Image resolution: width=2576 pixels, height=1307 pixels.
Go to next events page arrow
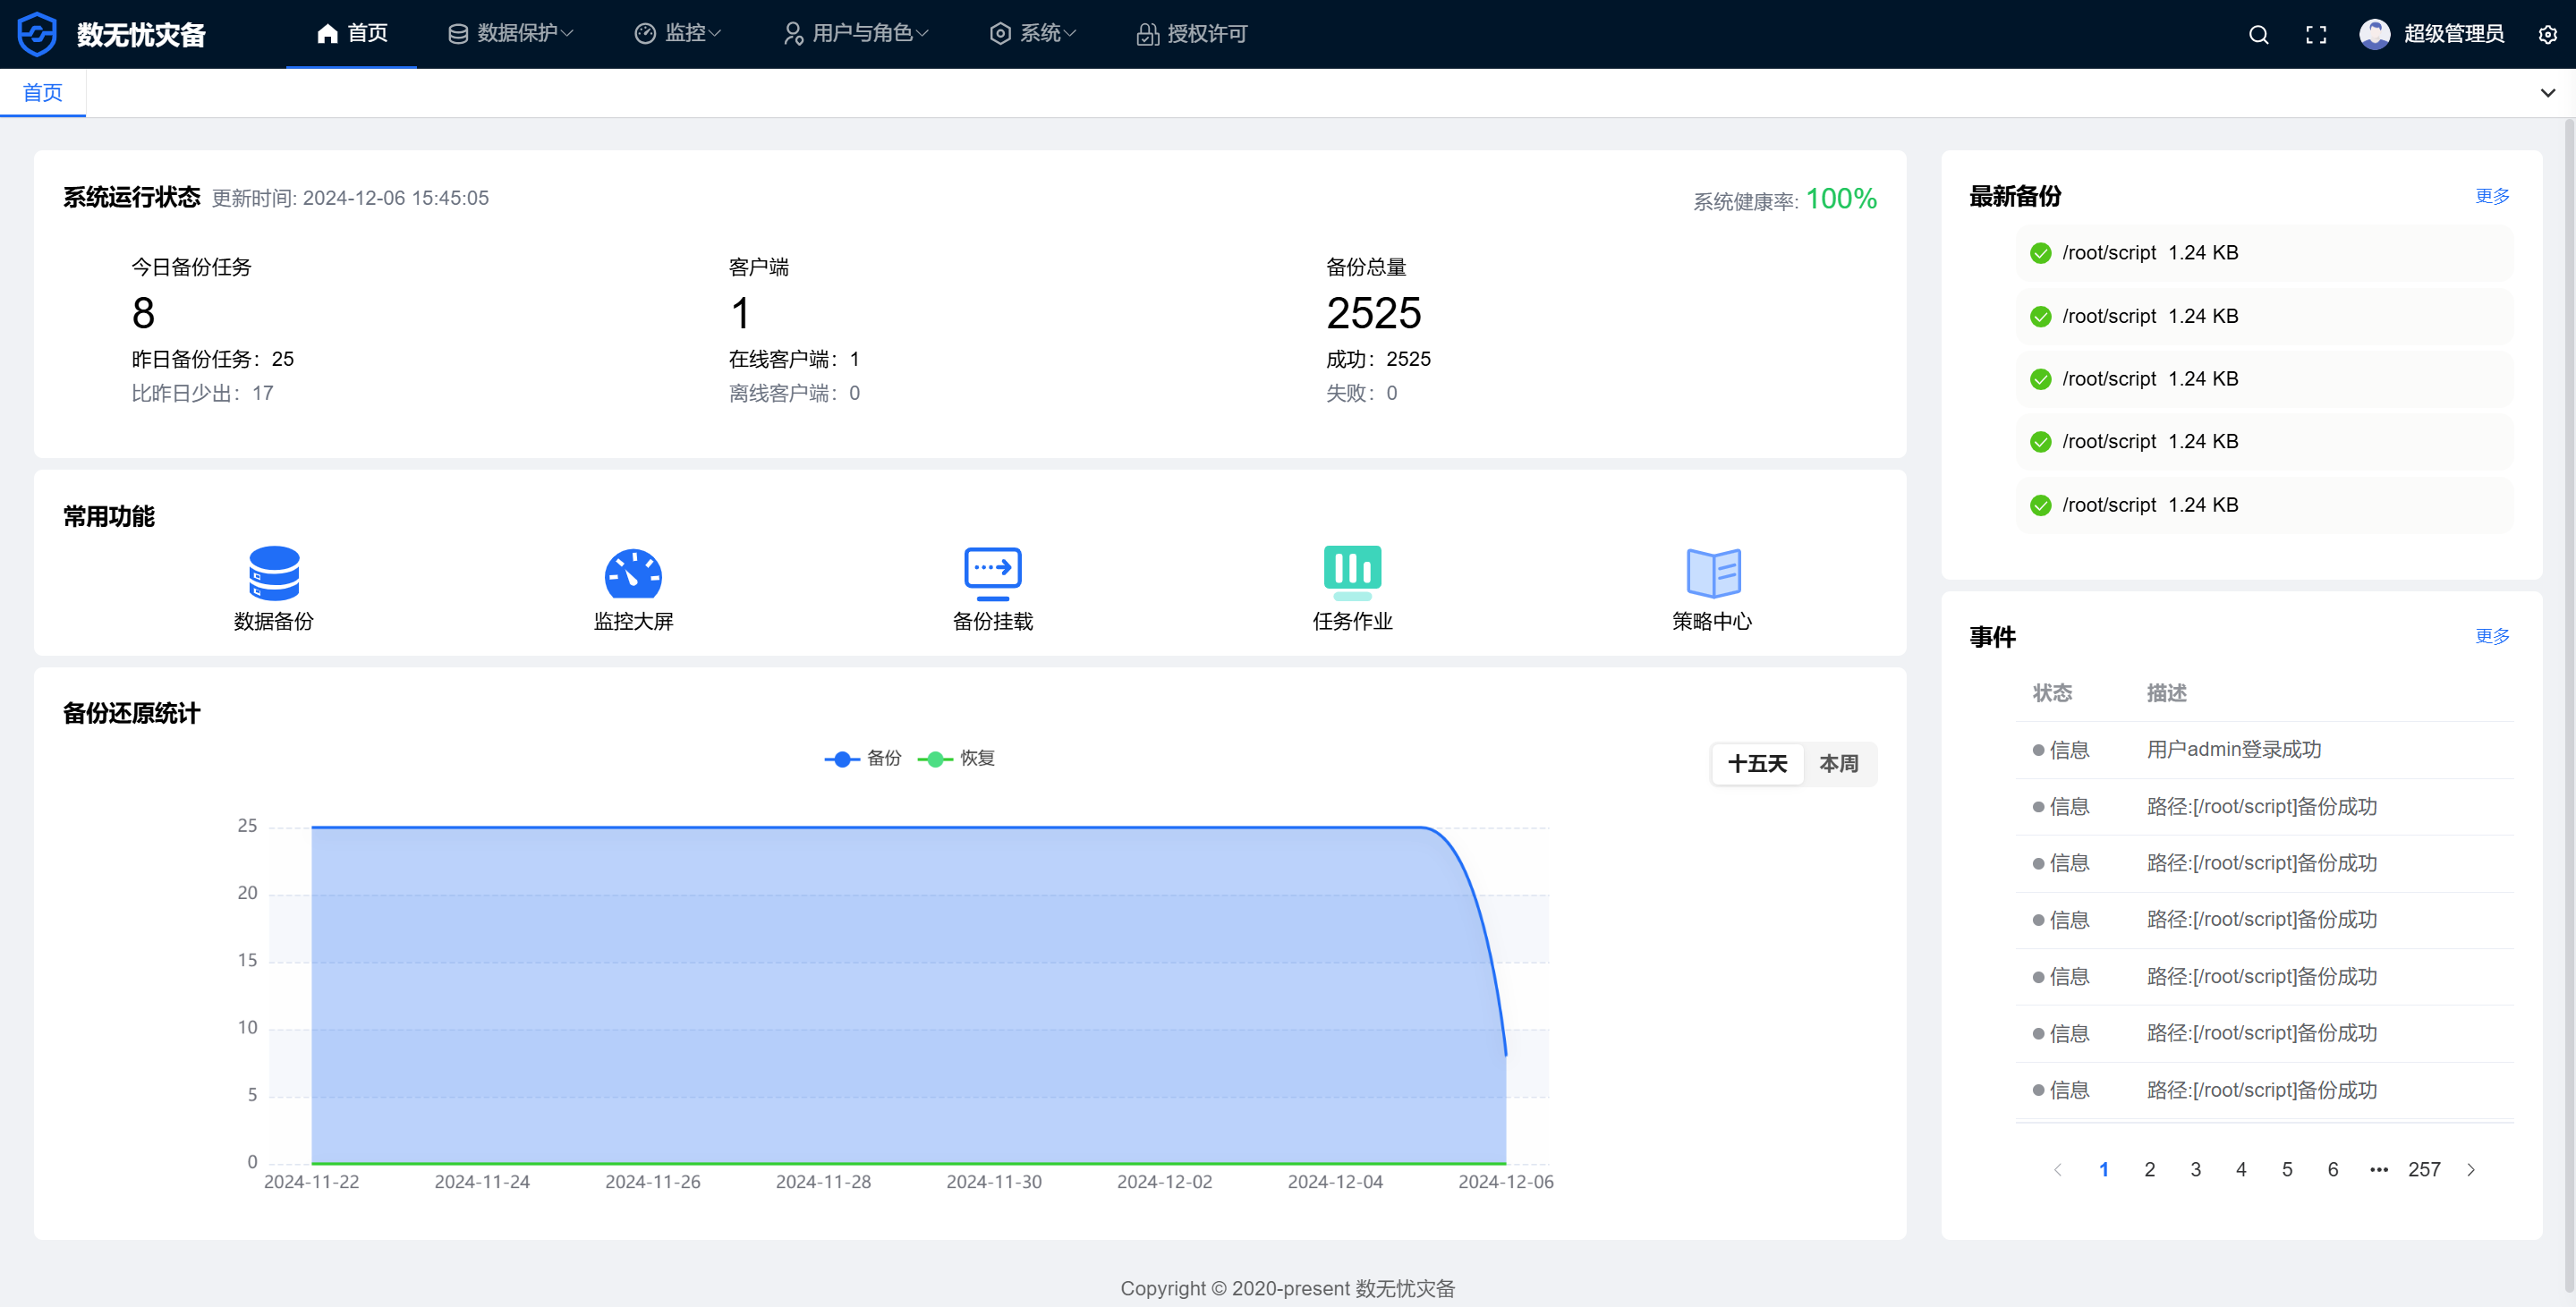point(2471,1170)
